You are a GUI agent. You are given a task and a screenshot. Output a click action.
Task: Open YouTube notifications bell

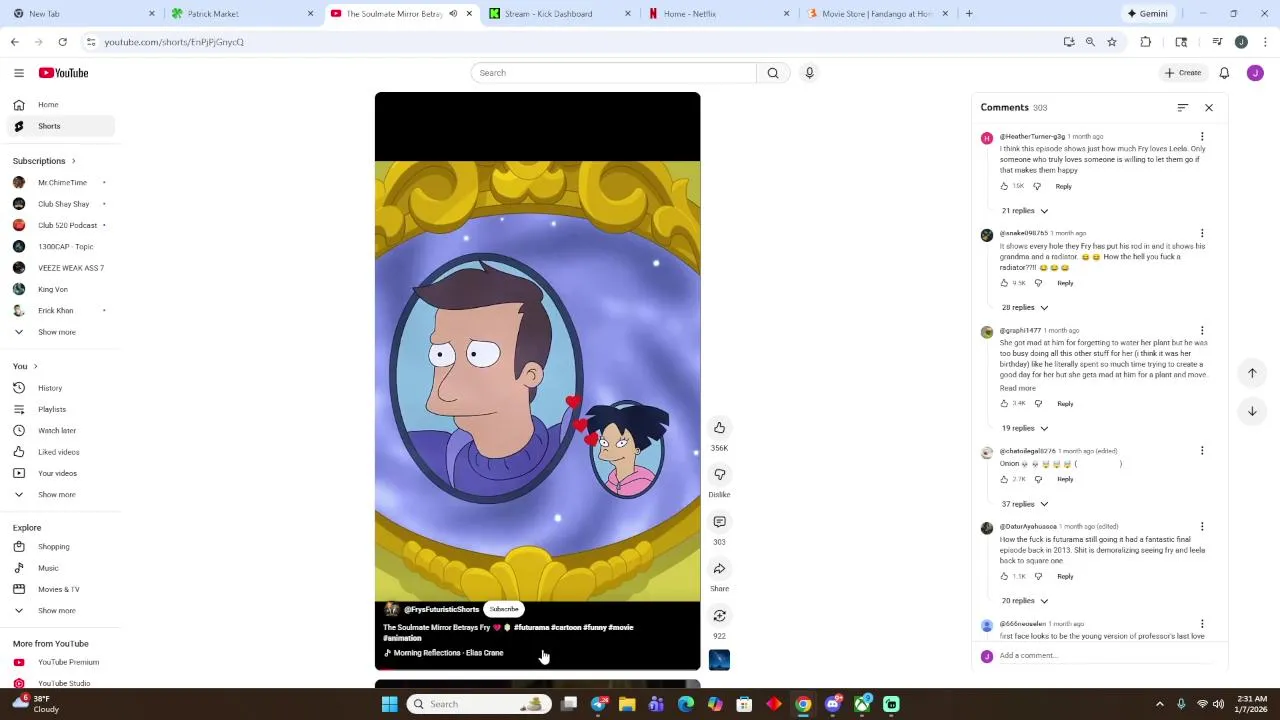1224,73
